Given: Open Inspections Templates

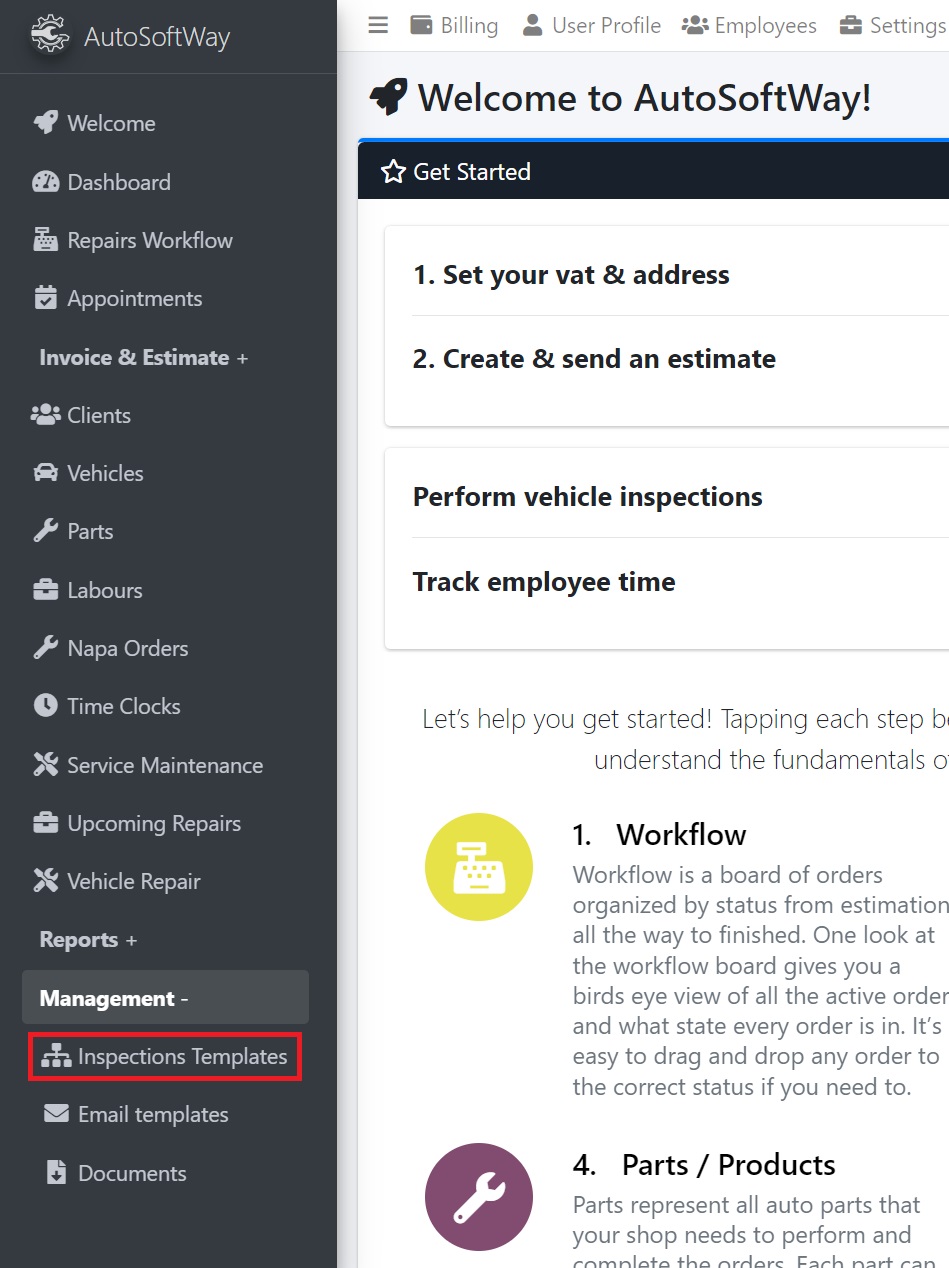Looking at the screenshot, I should (164, 1055).
